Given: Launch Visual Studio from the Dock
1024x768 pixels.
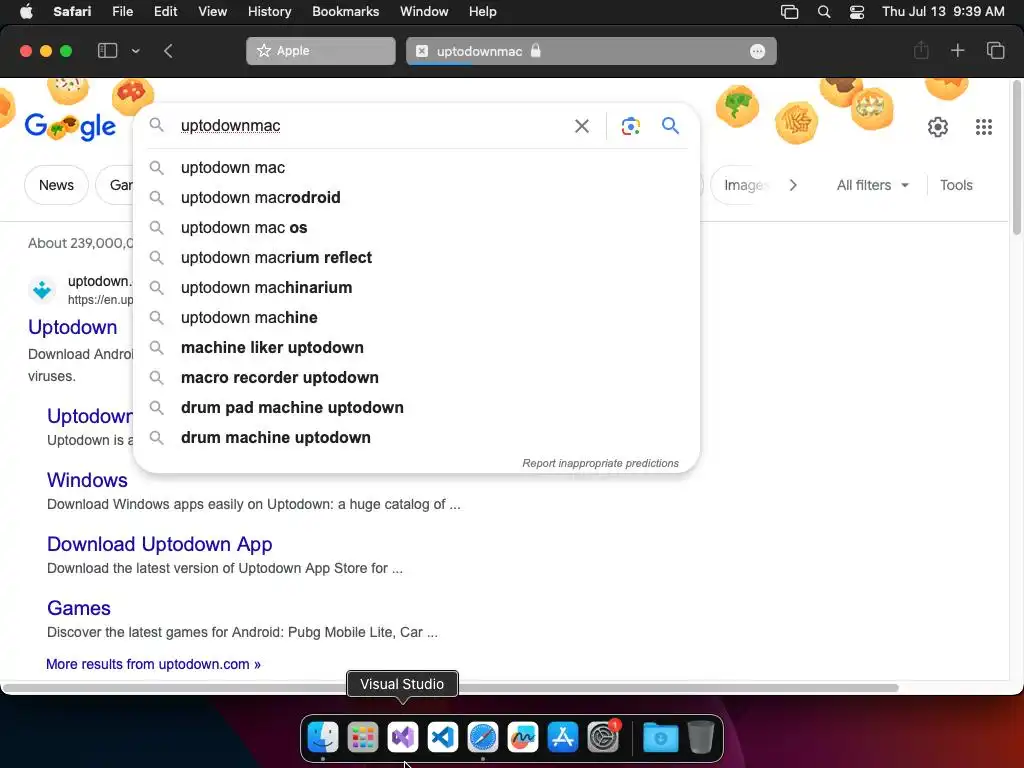Looking at the screenshot, I should (x=403, y=737).
